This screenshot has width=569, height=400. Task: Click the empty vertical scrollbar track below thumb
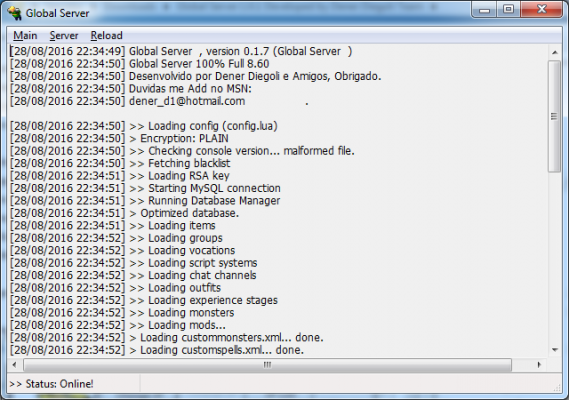coord(554,258)
